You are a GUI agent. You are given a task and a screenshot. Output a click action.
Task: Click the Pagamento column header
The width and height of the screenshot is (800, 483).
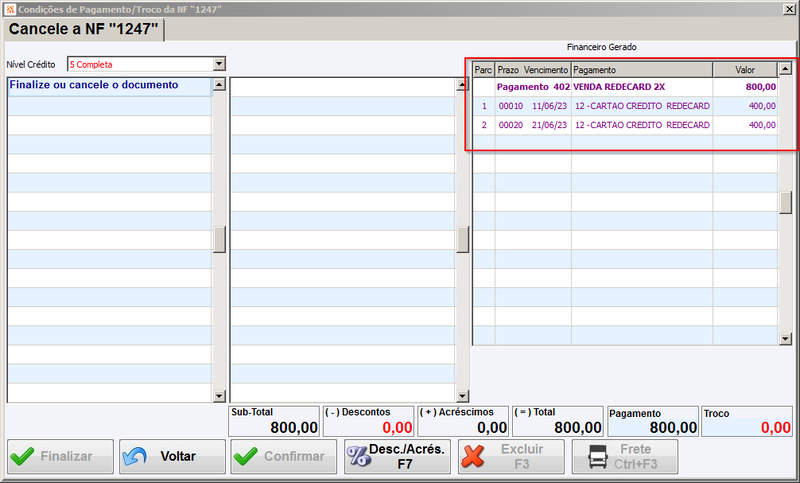[642, 70]
